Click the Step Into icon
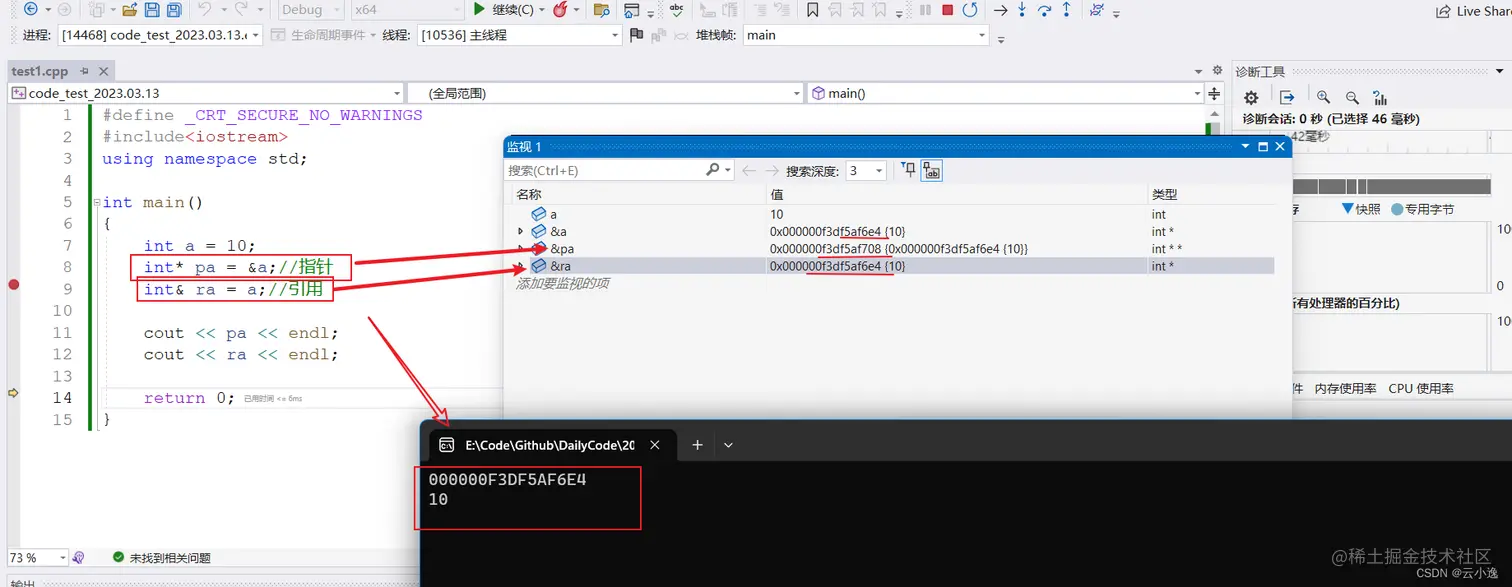The height and width of the screenshot is (587, 1512). (1022, 10)
